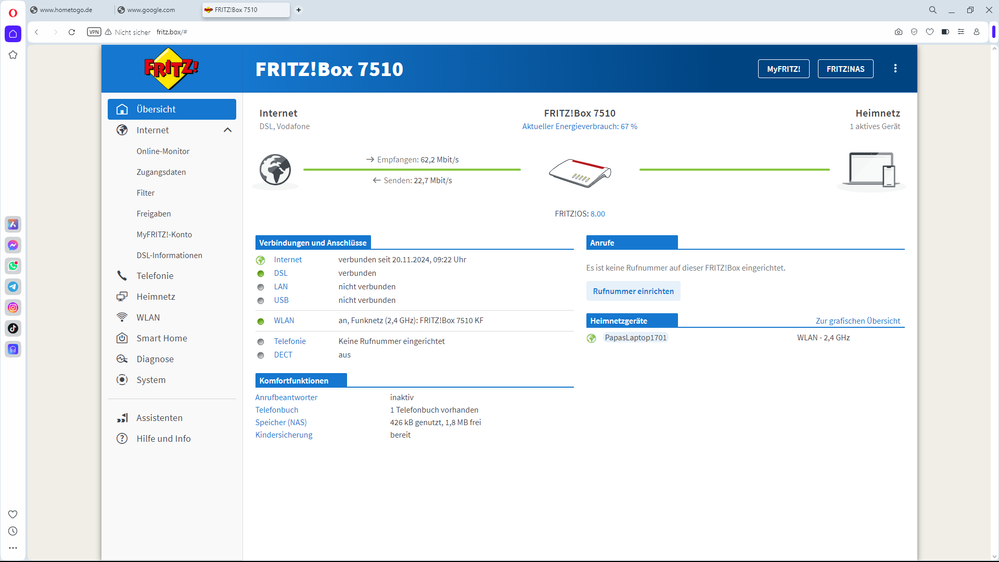The height and width of the screenshot is (562, 999).
Task: Open Opera history clock icon
Action: (13, 531)
